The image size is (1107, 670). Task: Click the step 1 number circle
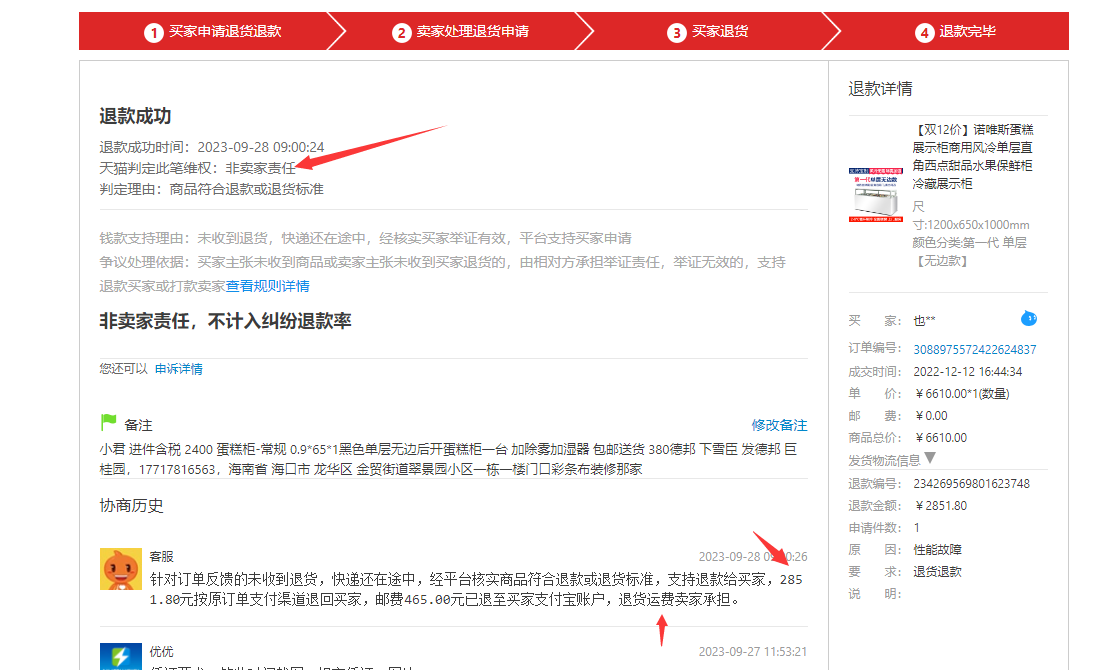coord(153,32)
